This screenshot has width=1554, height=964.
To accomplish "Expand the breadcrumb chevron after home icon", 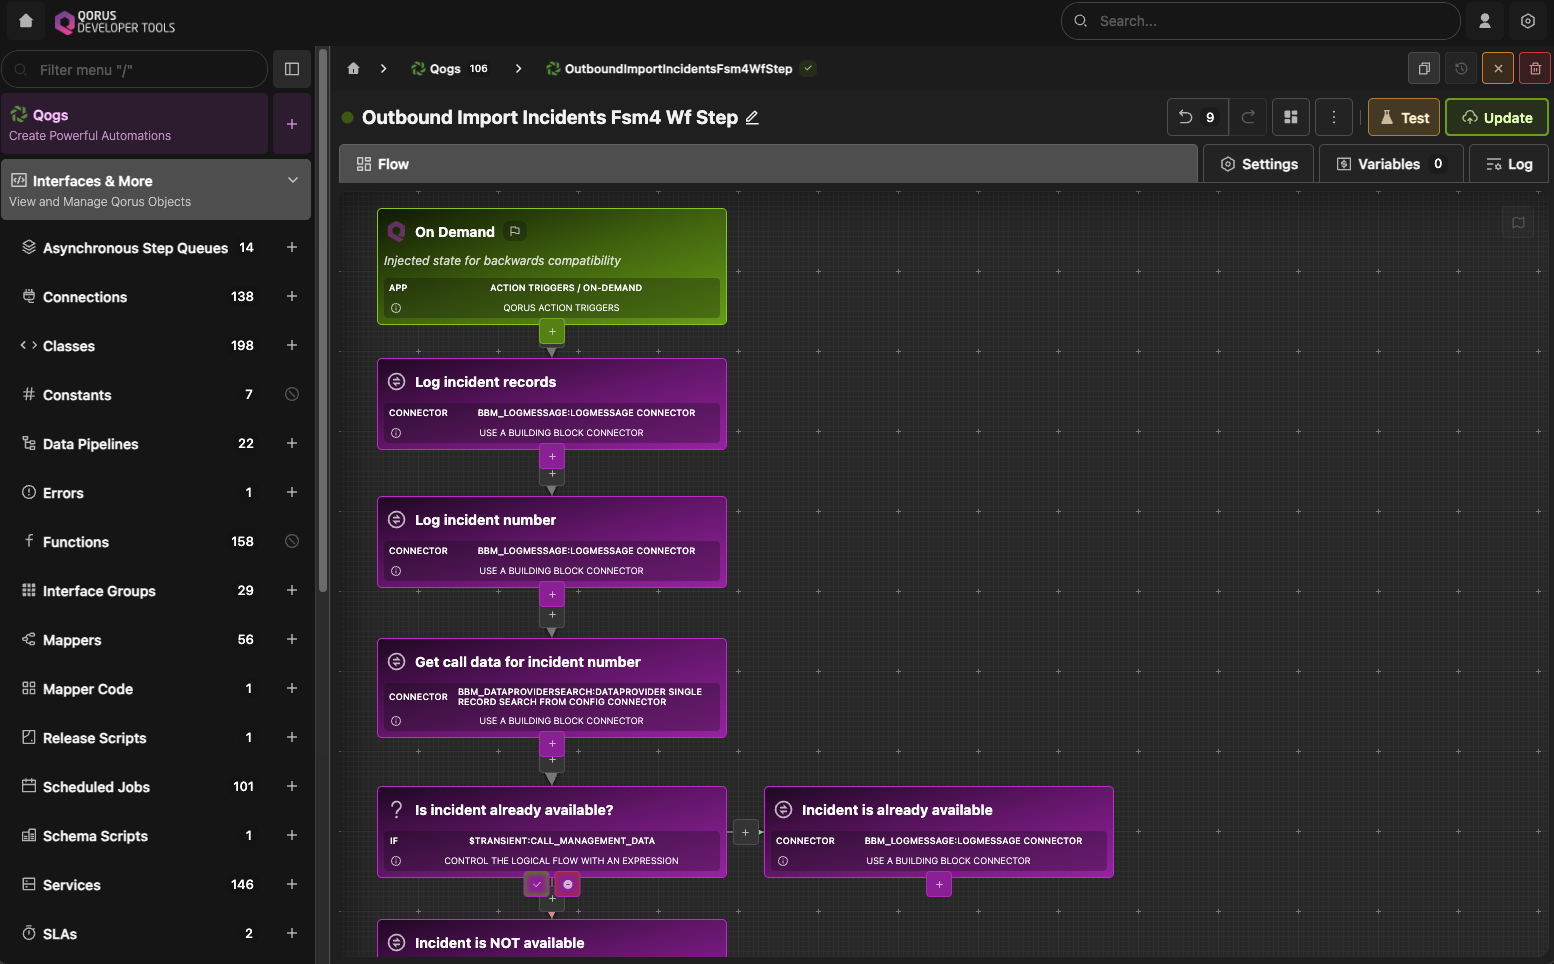I will [383, 69].
